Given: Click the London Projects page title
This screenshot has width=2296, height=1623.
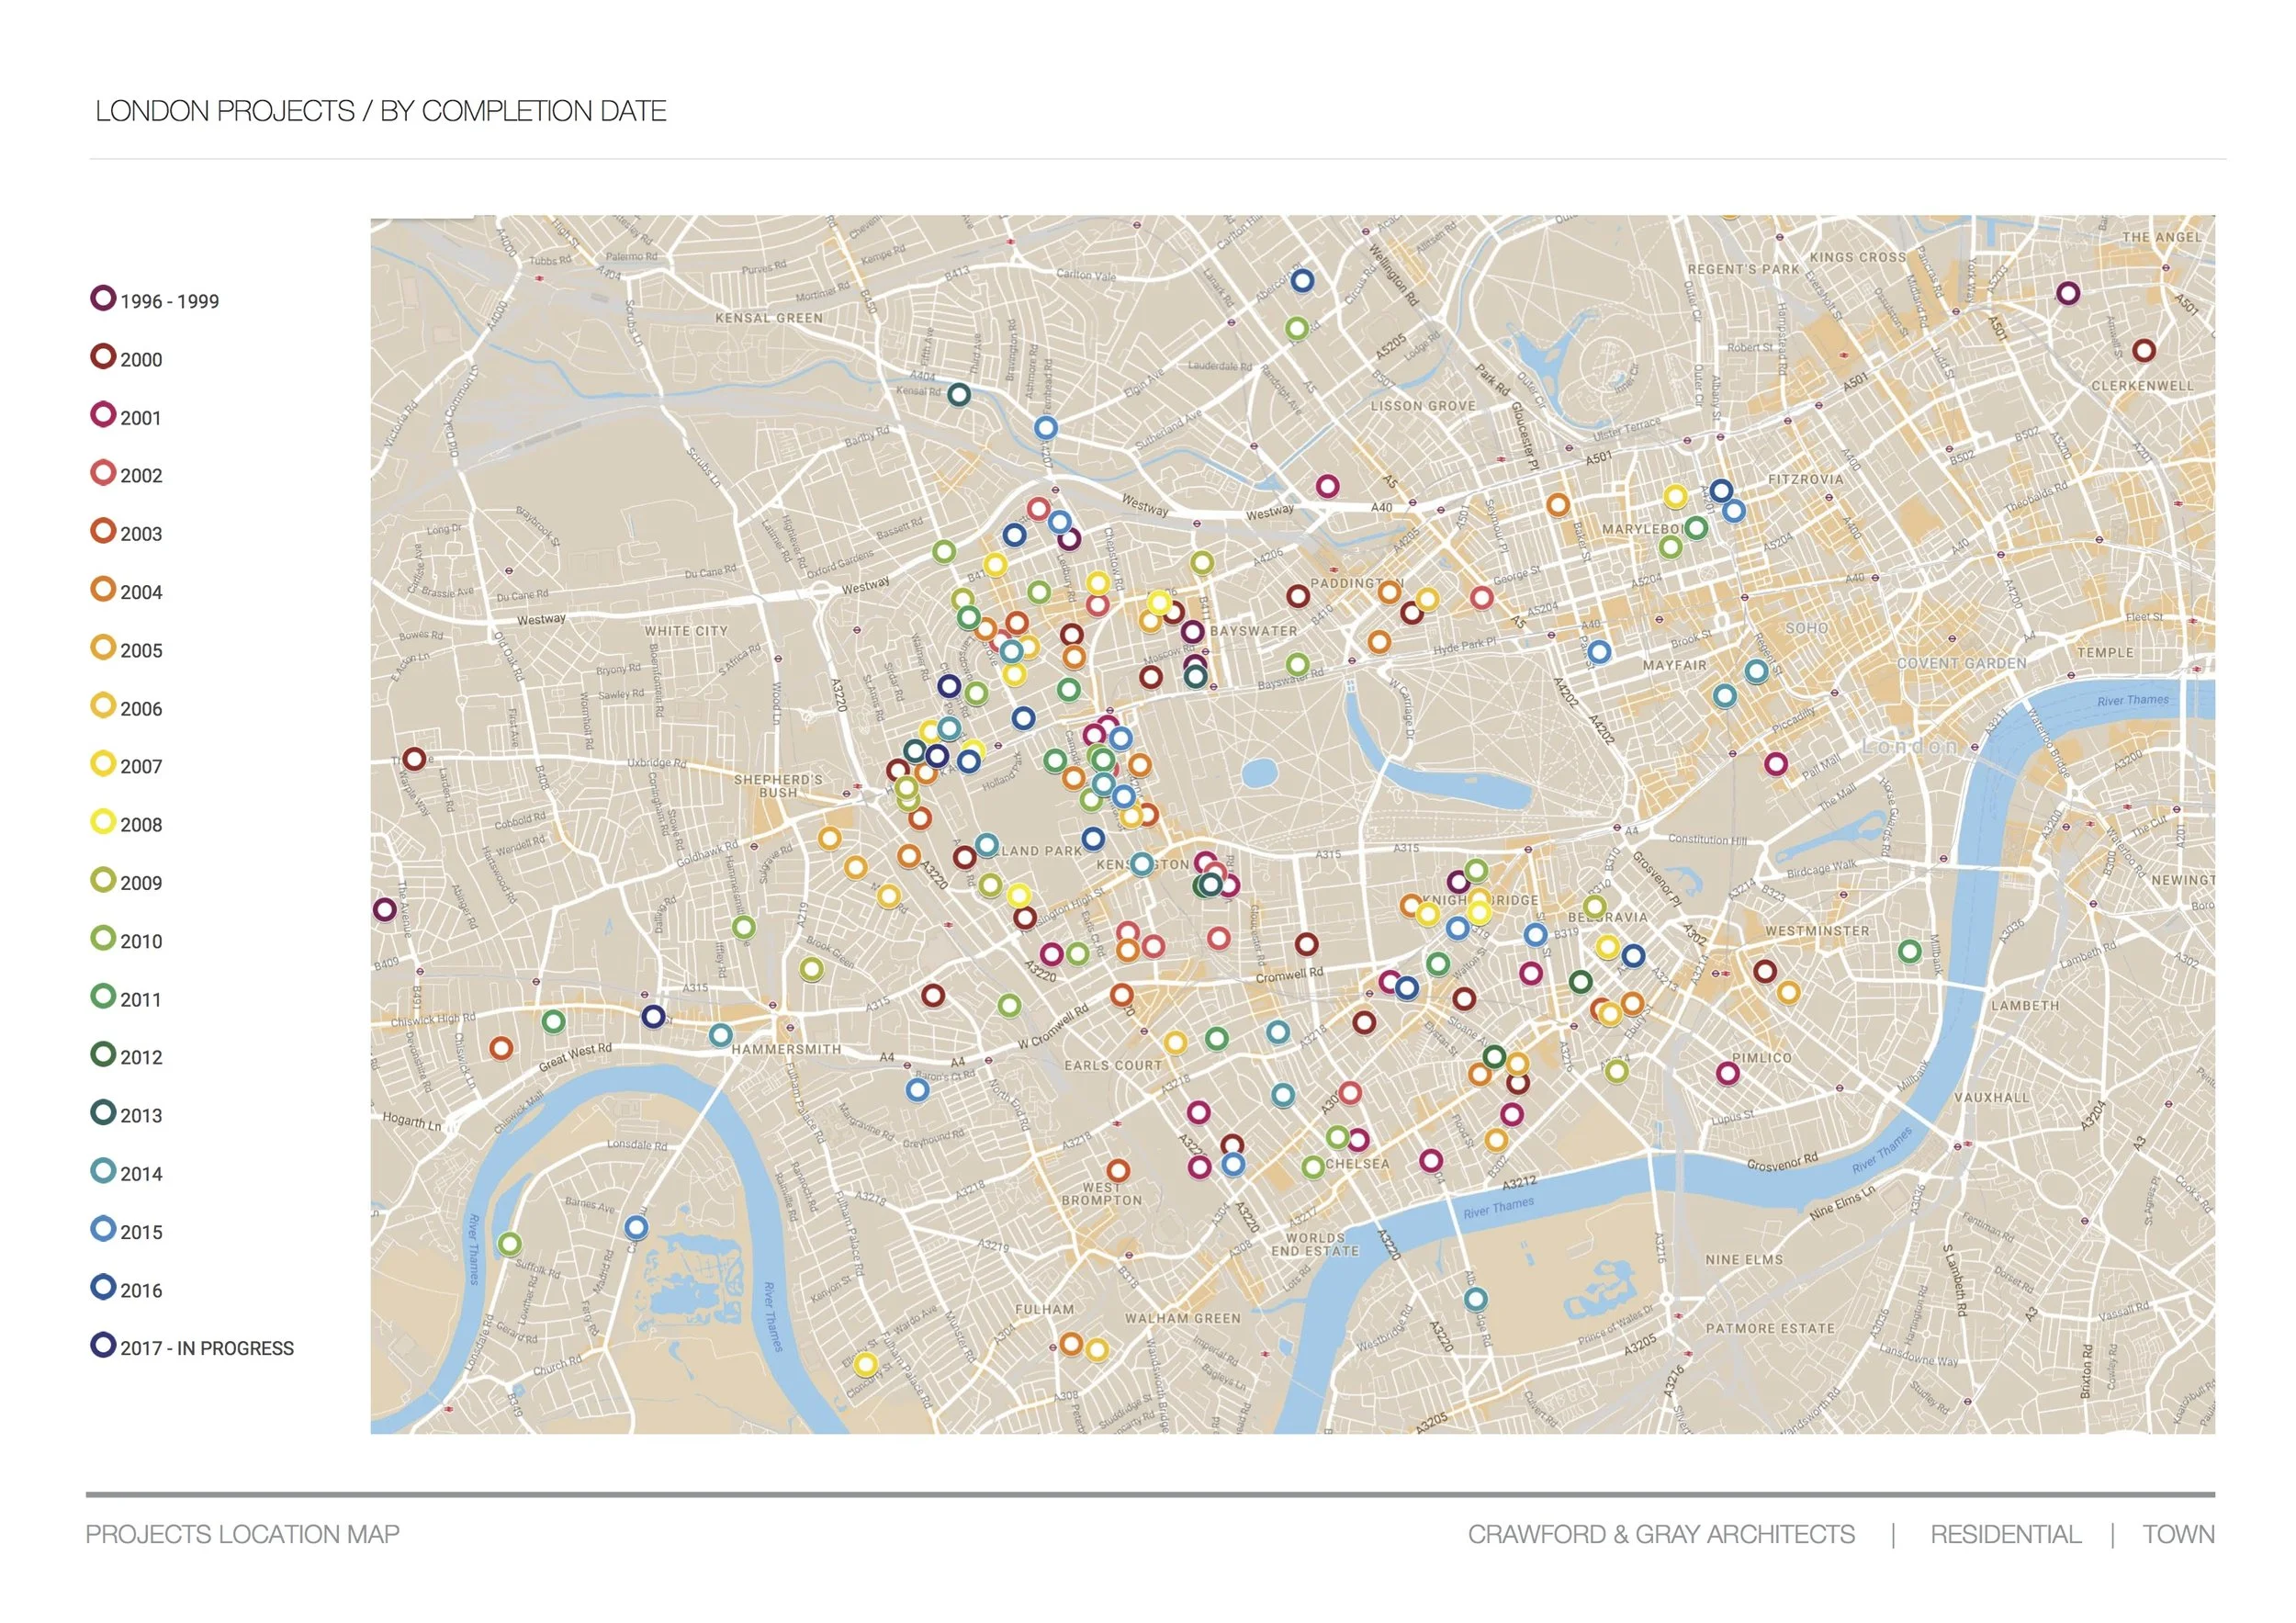Looking at the screenshot, I should click(380, 111).
